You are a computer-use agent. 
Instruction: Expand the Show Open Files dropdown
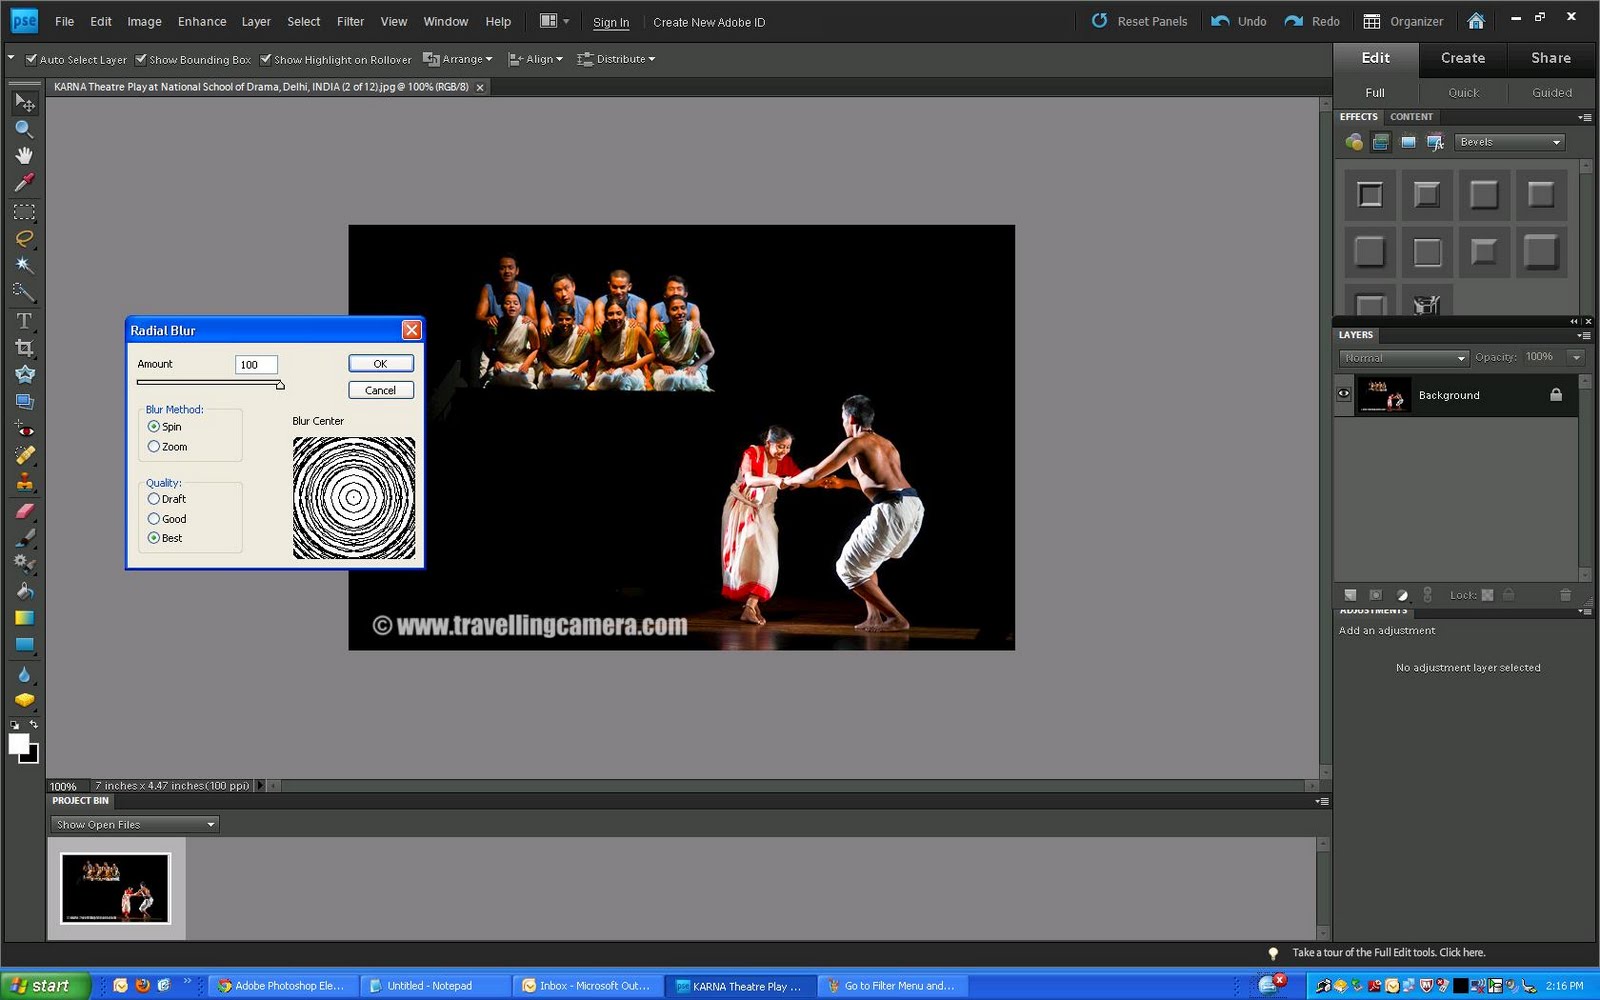click(x=134, y=825)
